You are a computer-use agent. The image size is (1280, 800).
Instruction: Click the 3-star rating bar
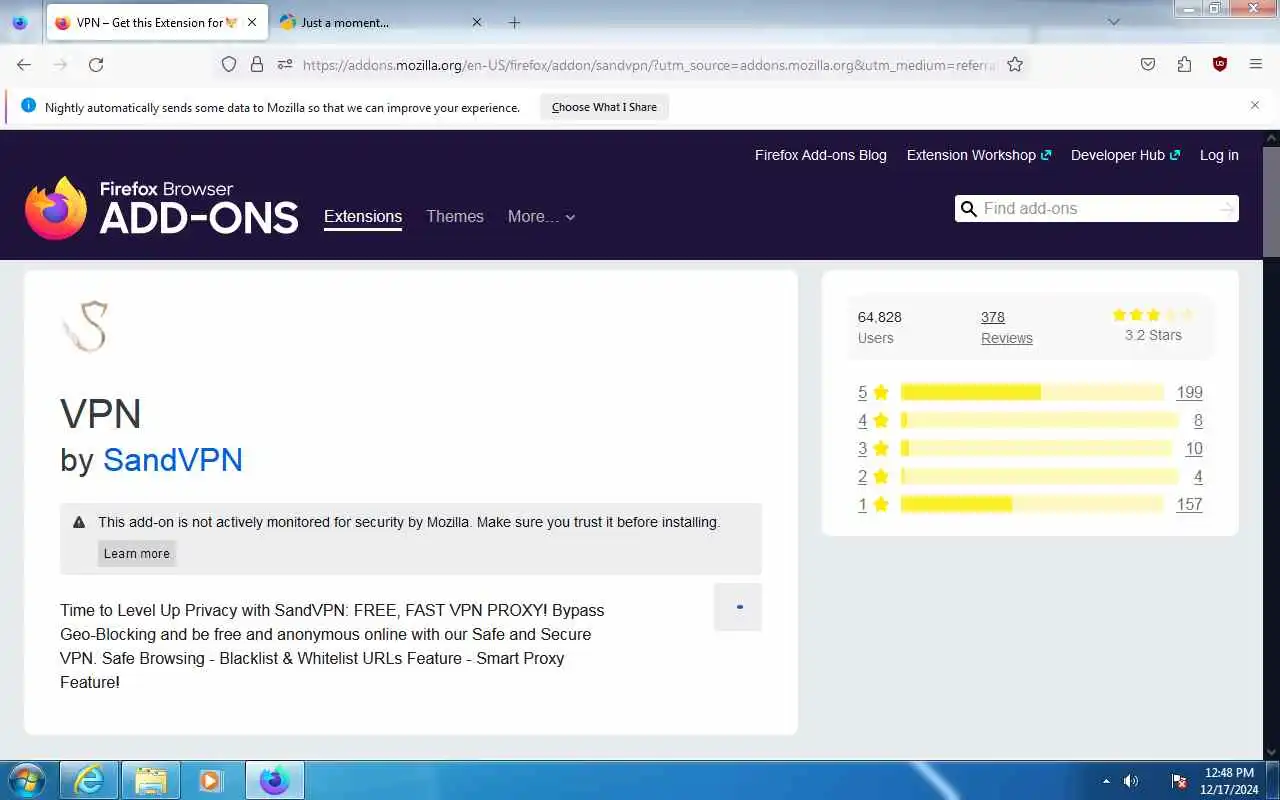click(1036, 448)
